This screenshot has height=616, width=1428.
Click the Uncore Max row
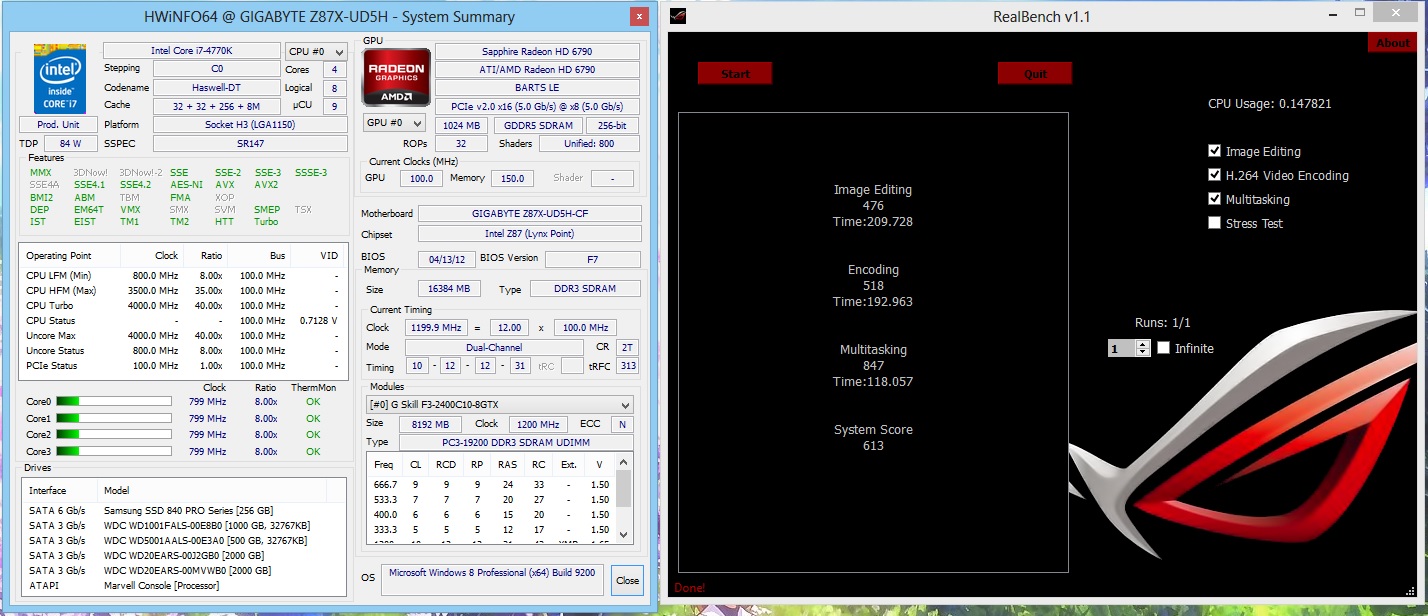click(x=183, y=335)
